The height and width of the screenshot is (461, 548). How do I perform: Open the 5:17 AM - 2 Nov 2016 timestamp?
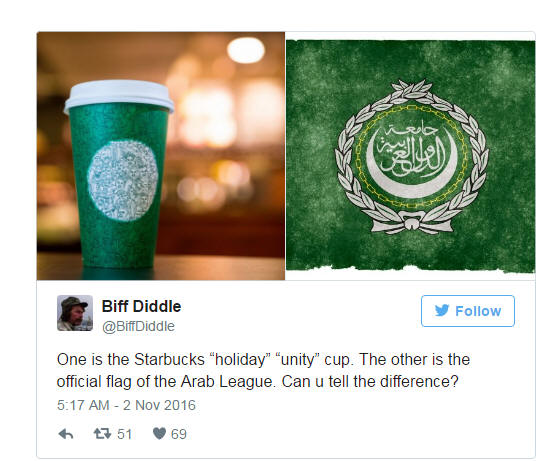click(126, 405)
